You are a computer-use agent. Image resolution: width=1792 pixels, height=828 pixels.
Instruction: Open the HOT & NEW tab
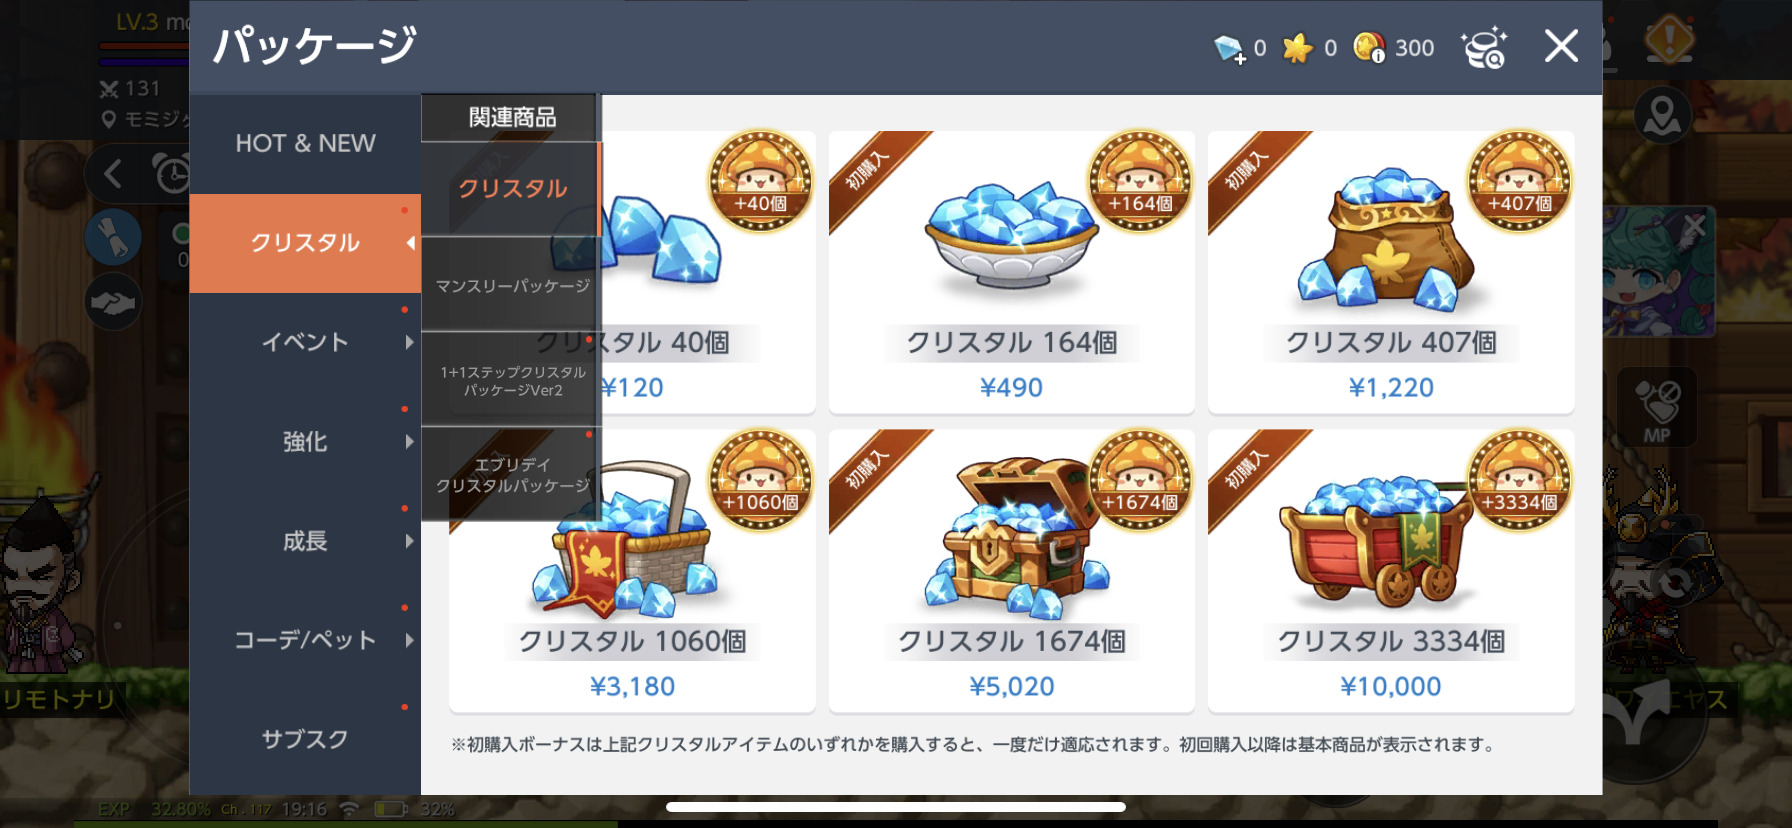(305, 144)
